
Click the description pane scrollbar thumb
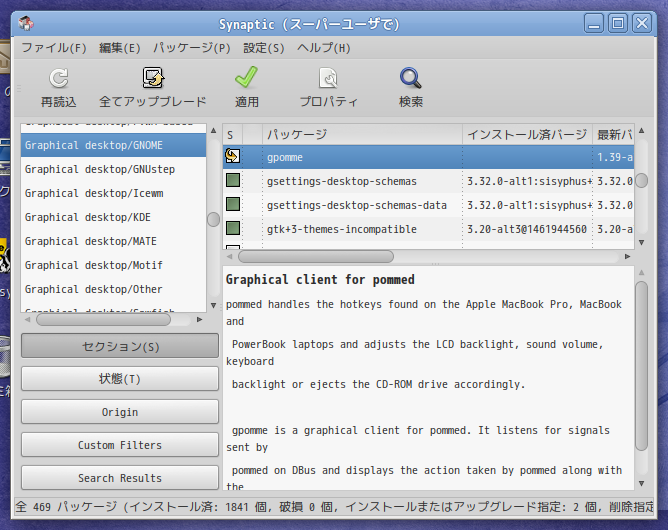coord(642,366)
